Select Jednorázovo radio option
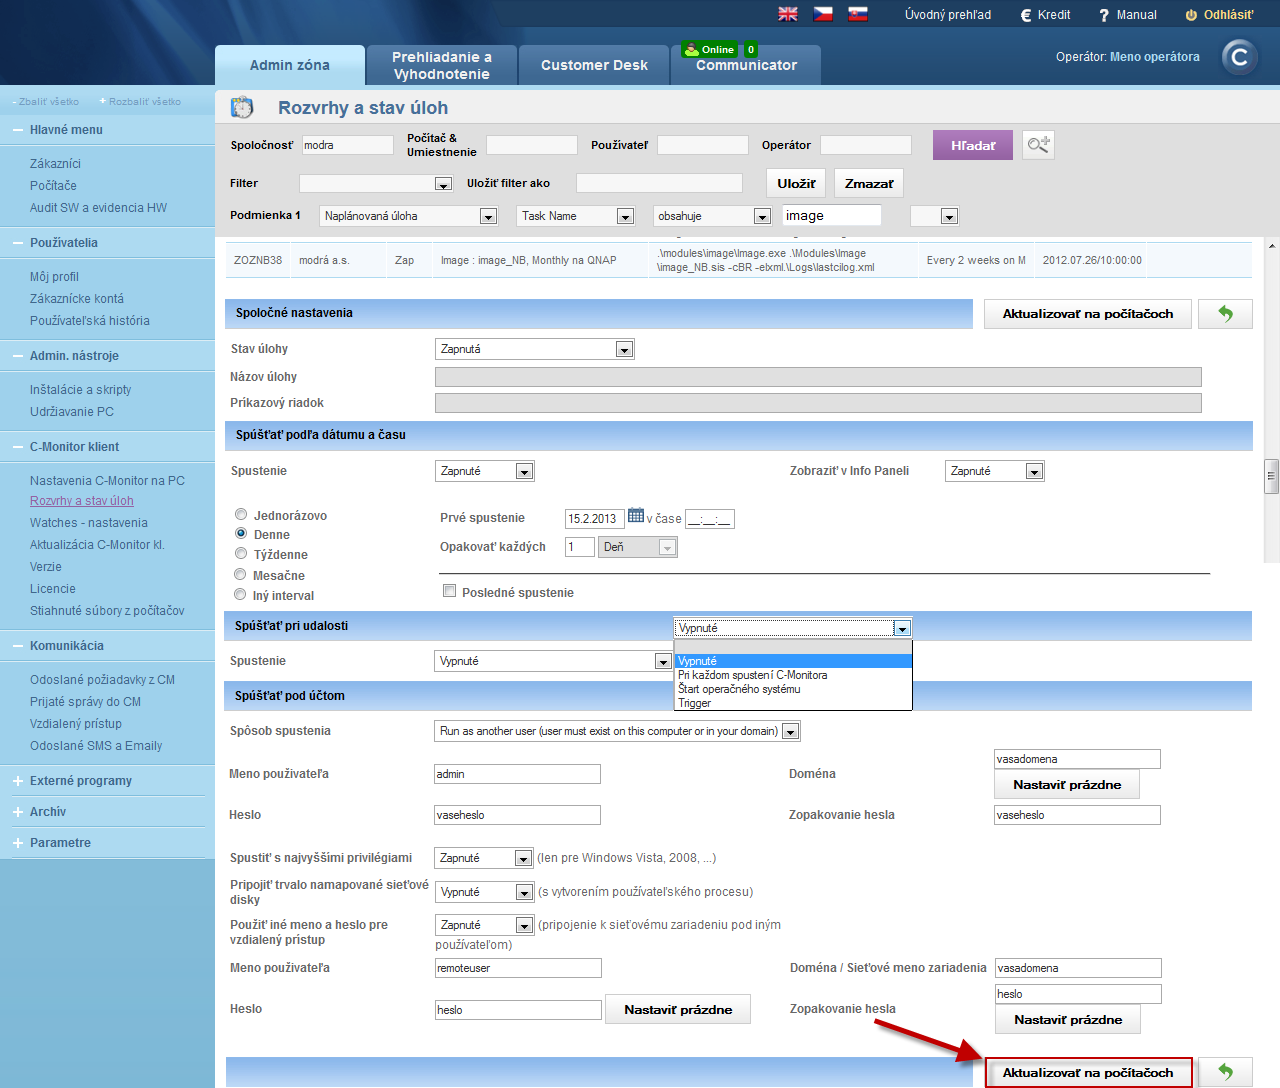The image size is (1280, 1088). (x=240, y=514)
